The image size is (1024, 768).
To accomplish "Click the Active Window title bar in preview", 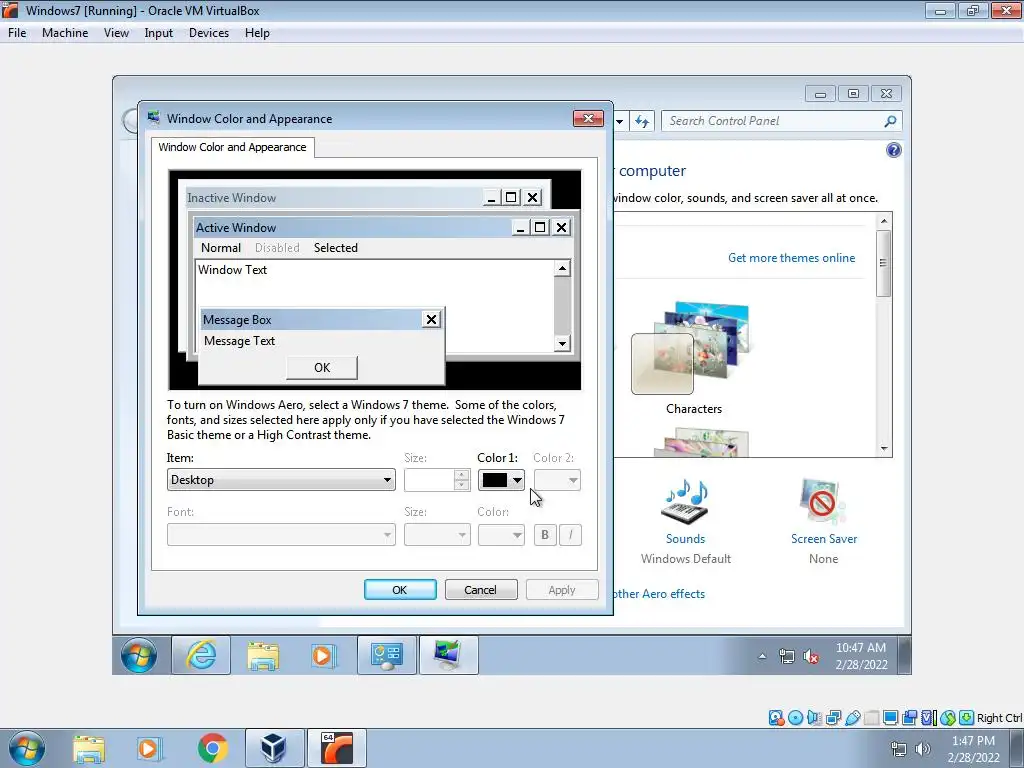I will click(x=383, y=227).
